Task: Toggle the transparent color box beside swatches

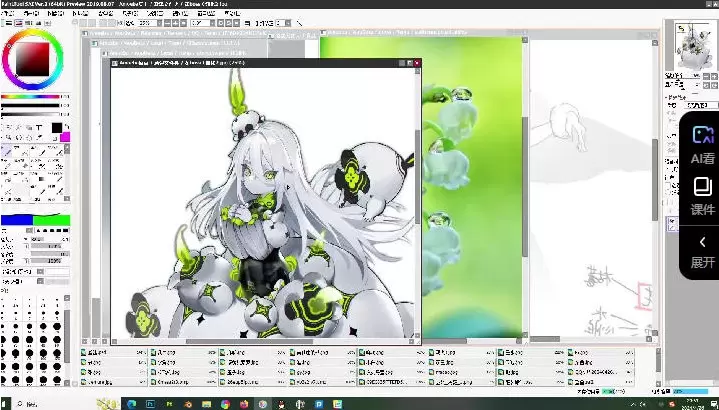Action: pos(55,138)
